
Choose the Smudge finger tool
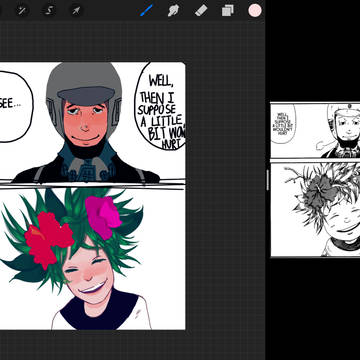[173, 11]
